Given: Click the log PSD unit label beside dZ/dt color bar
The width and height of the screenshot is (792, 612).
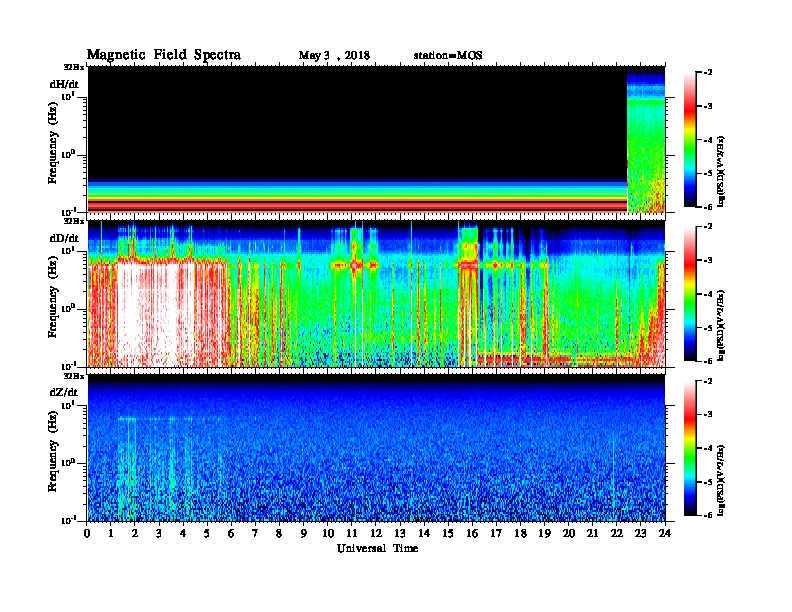Looking at the screenshot, I should click(722, 481).
